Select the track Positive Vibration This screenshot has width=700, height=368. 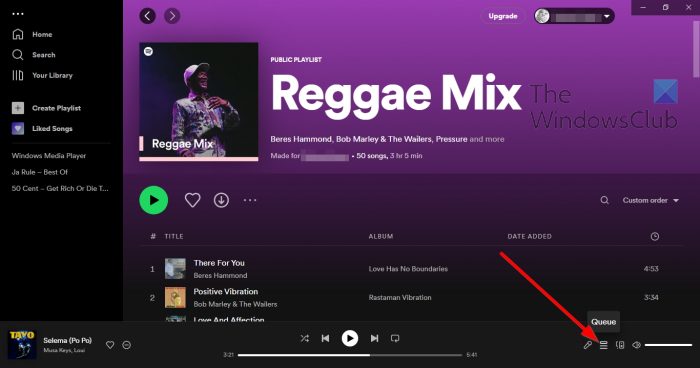click(226, 292)
